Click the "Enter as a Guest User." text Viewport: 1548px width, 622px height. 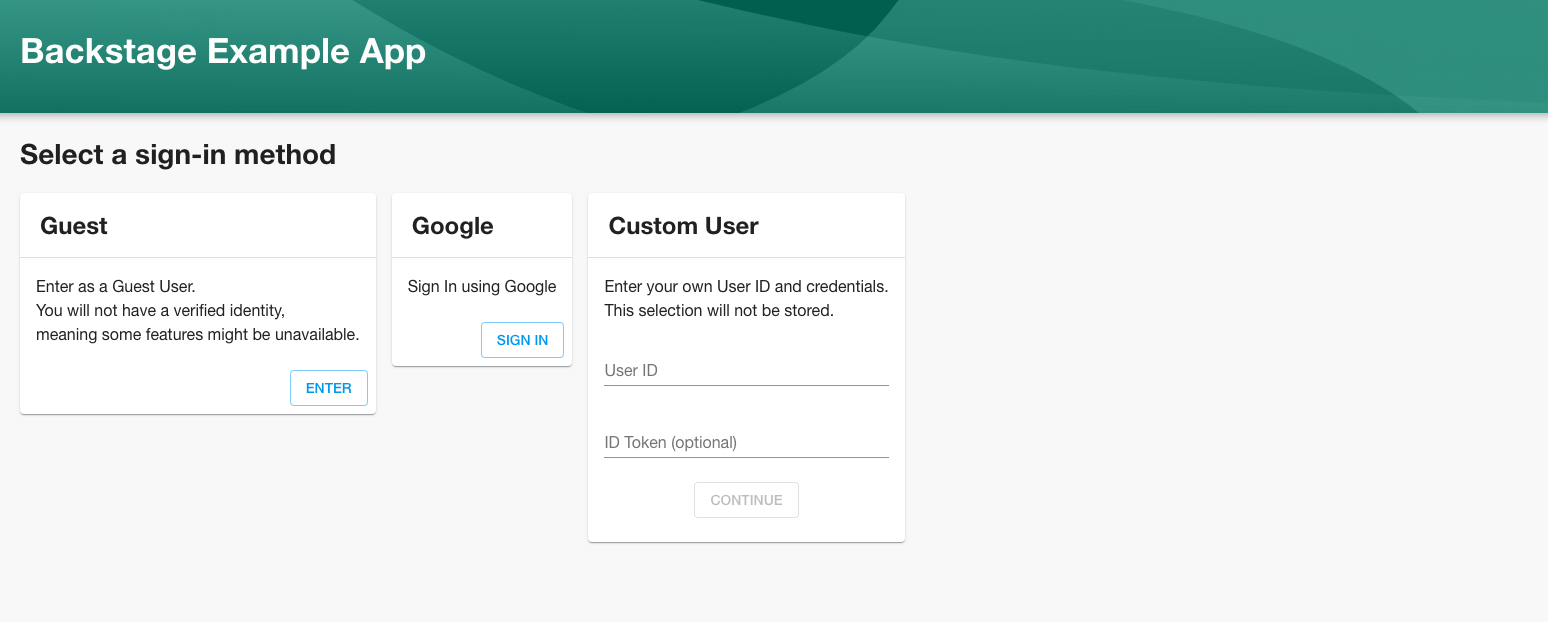(116, 287)
